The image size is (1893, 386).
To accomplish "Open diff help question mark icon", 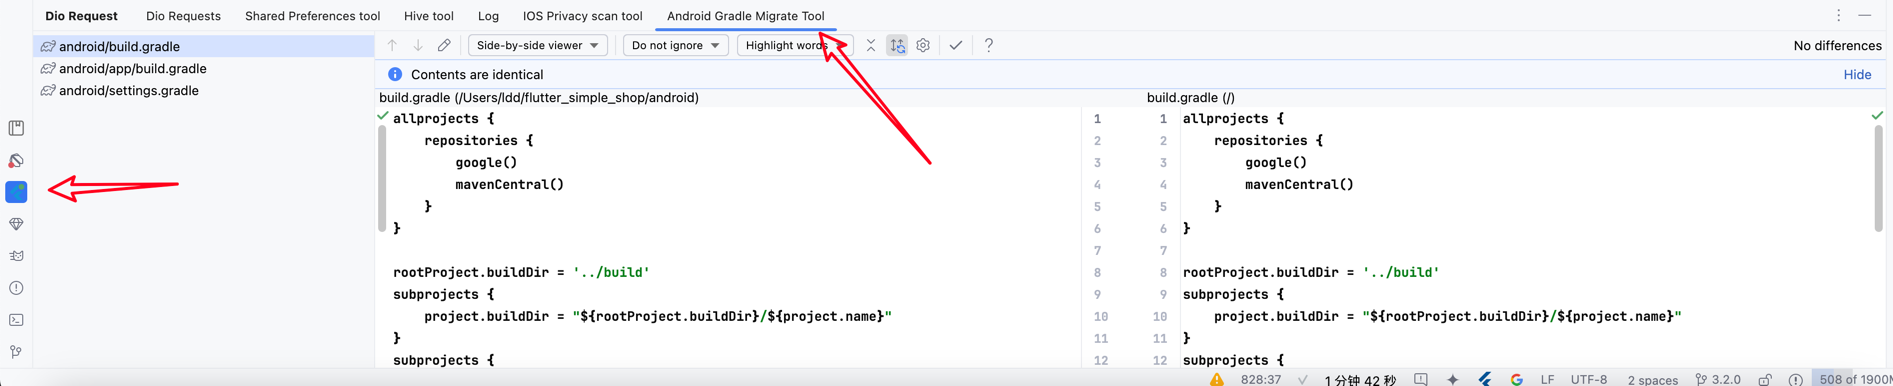I will [x=989, y=45].
